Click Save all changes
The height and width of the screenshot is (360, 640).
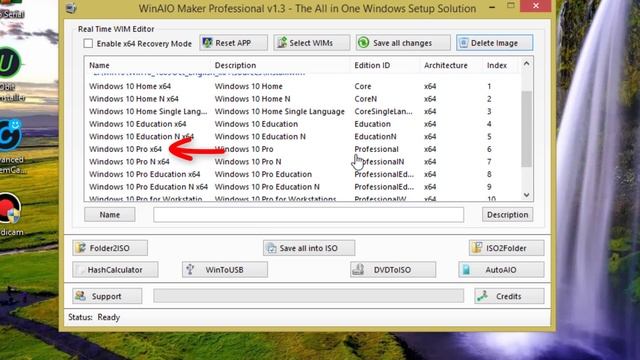coord(403,43)
